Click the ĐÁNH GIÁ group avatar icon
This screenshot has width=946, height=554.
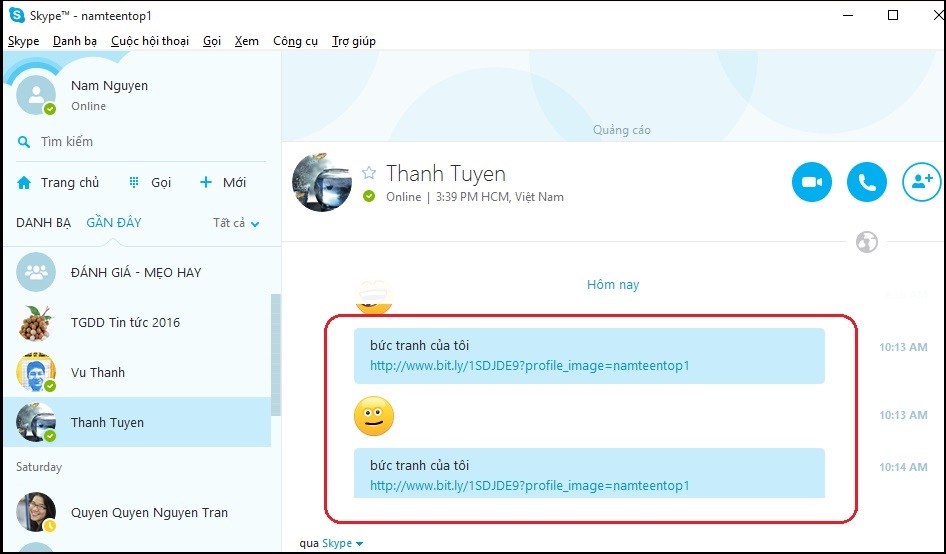point(36,272)
